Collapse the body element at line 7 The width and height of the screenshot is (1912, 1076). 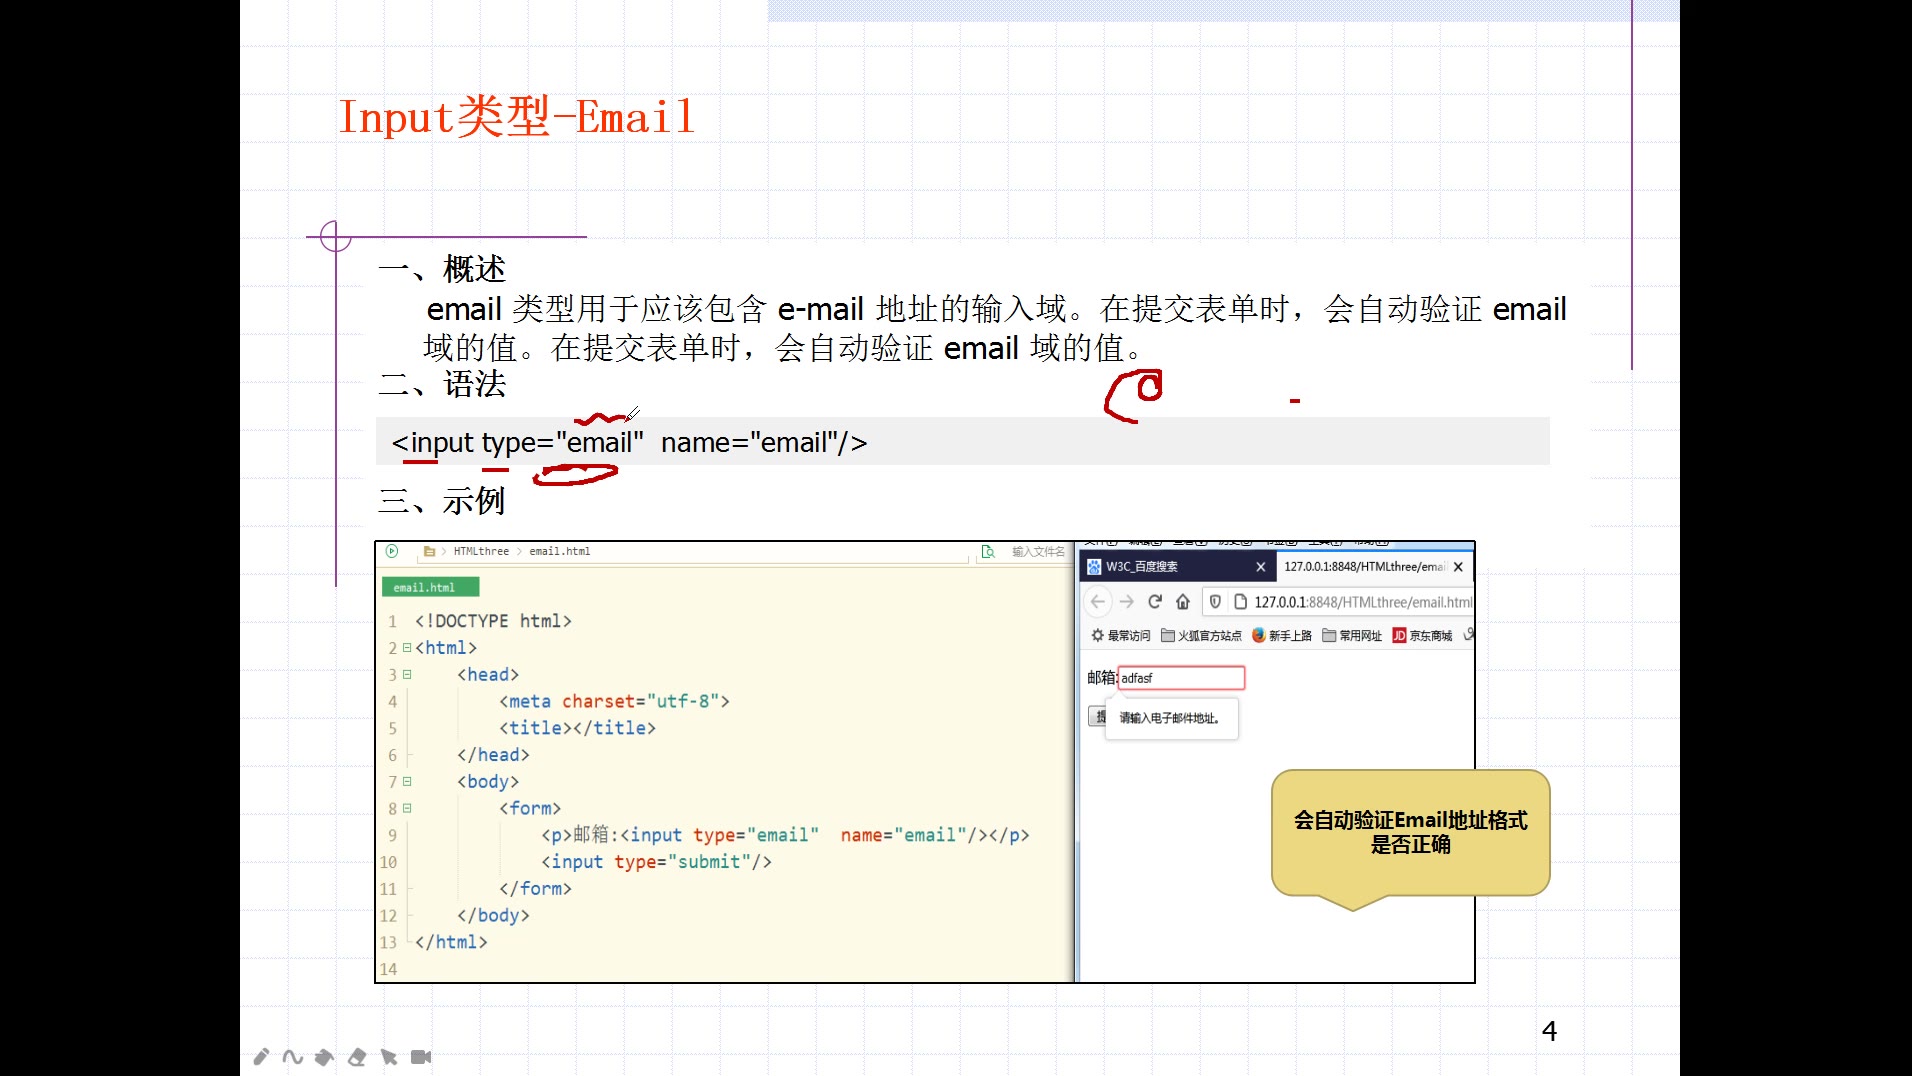click(x=407, y=781)
